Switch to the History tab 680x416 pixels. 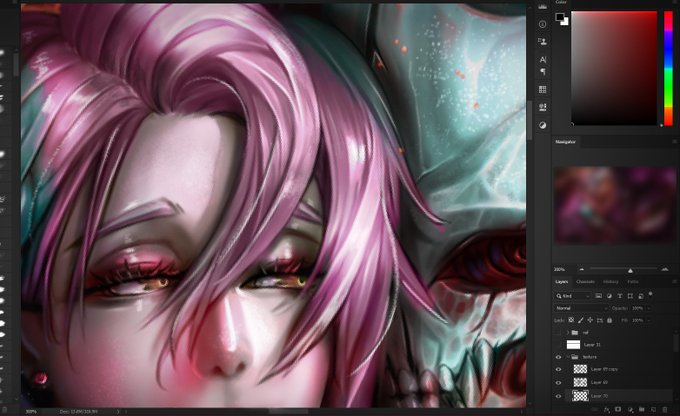point(610,282)
